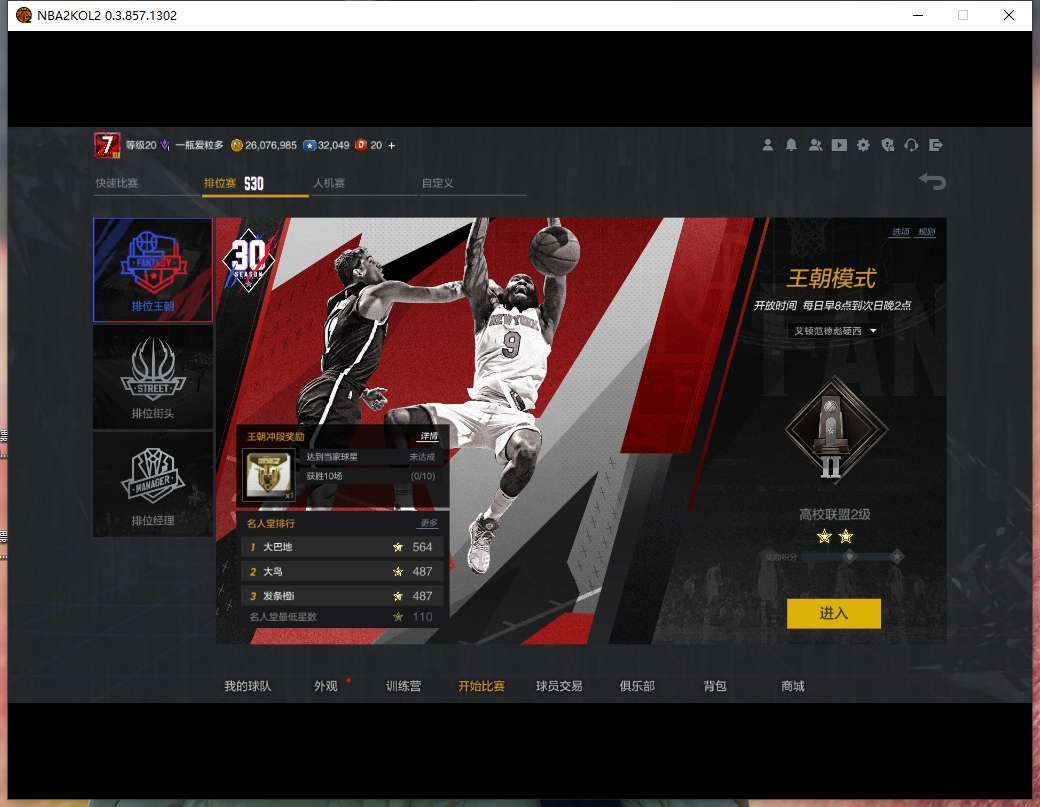The image size is (1040, 807).
Task: Select 排位街头 Street mode card
Action: 153,377
